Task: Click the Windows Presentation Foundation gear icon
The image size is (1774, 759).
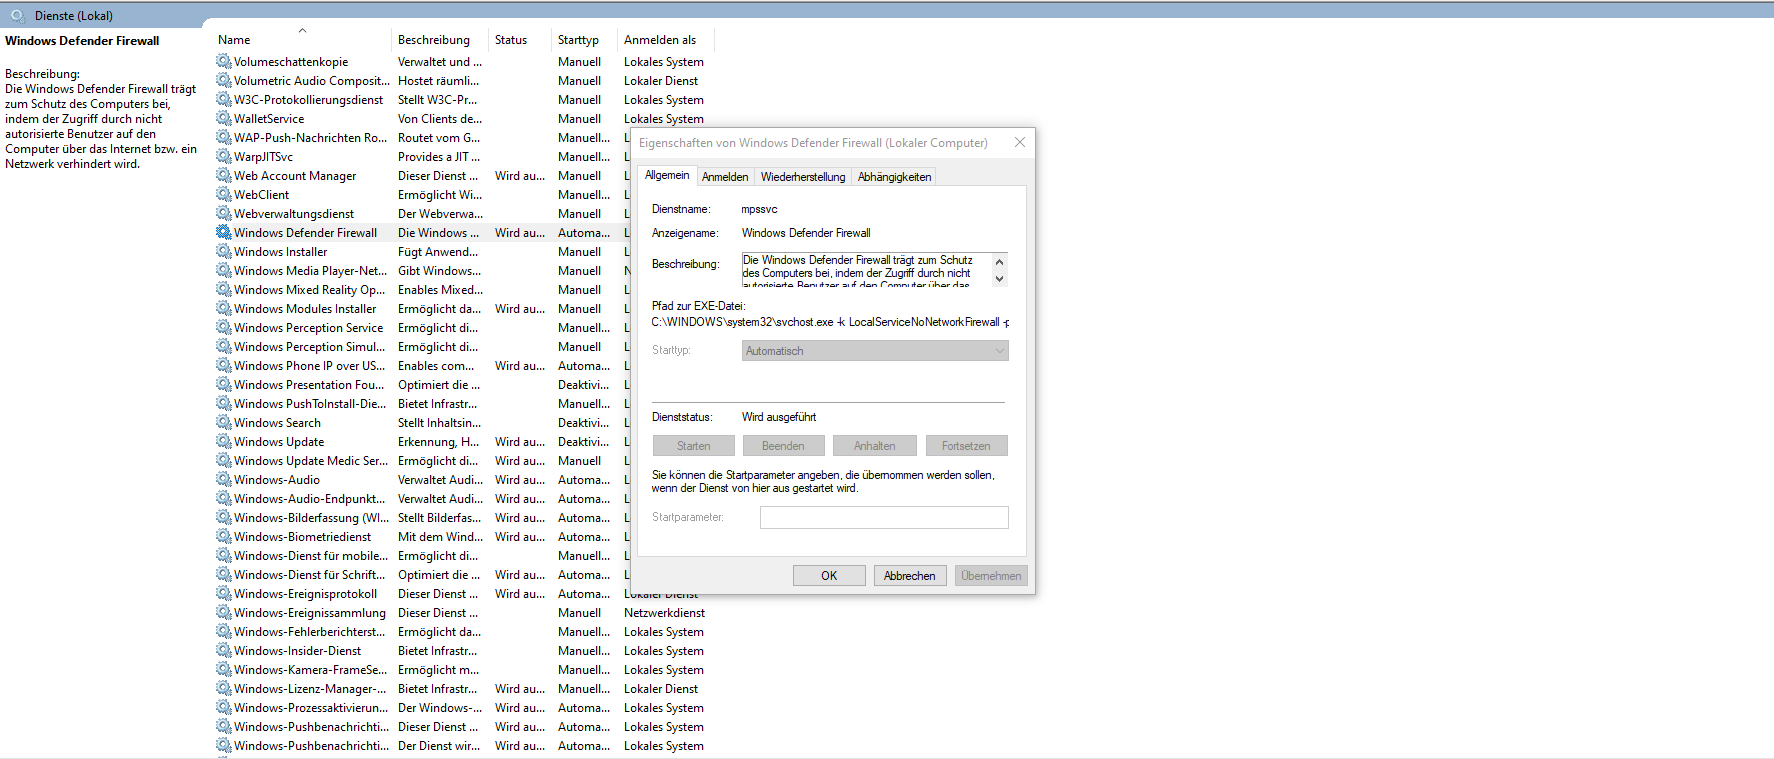Action: tap(224, 385)
